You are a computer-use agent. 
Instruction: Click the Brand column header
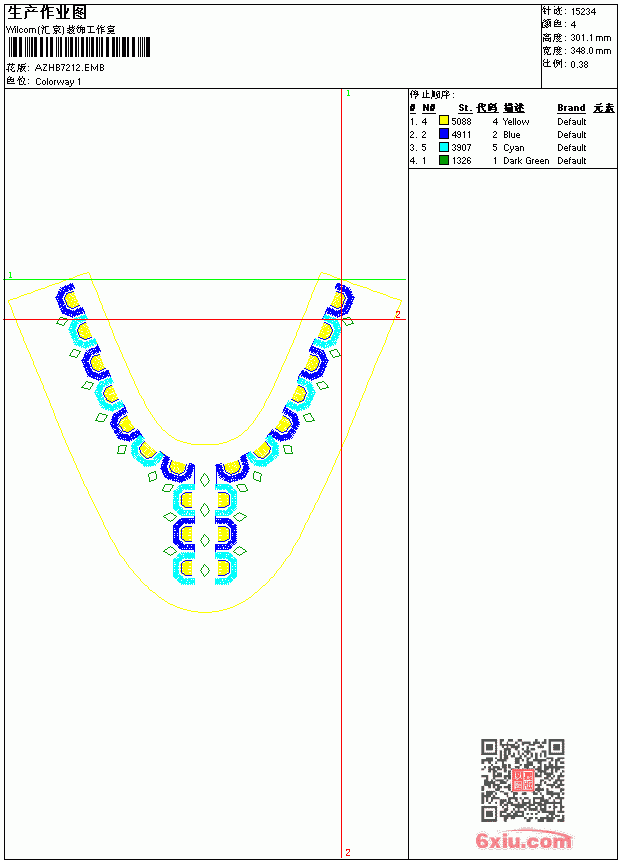(x=571, y=108)
